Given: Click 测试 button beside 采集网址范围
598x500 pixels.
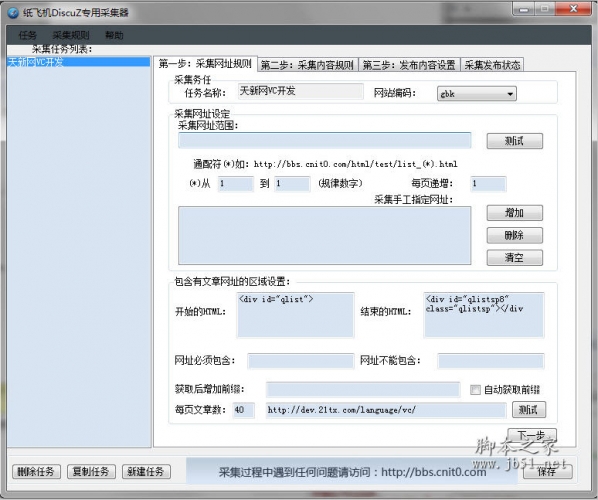Looking at the screenshot, I should 514,141.
